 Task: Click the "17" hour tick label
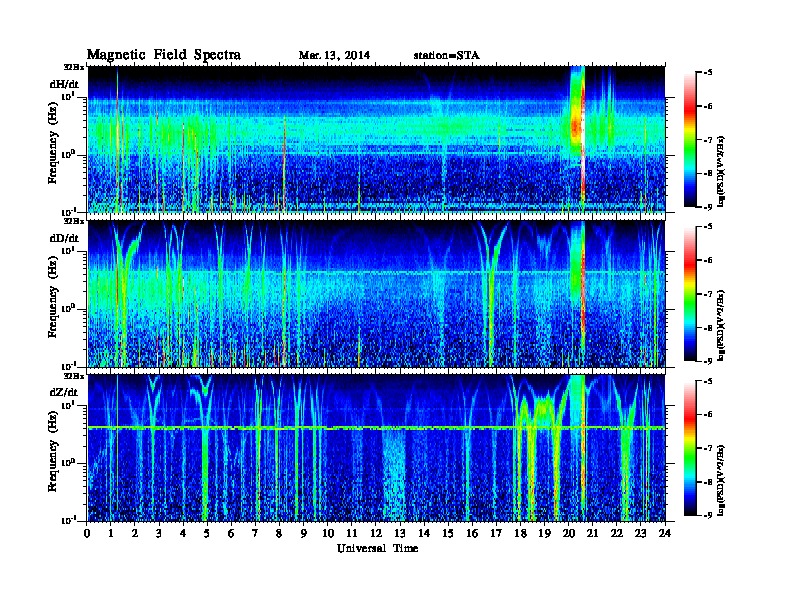497,534
